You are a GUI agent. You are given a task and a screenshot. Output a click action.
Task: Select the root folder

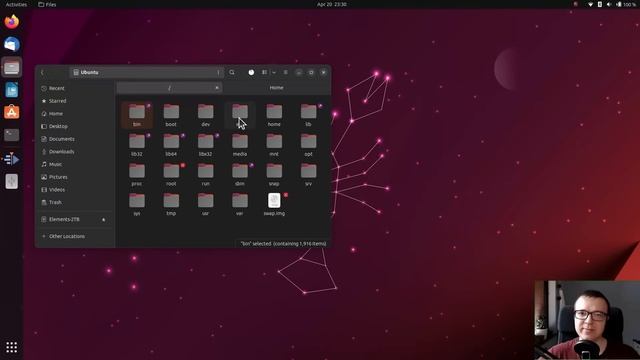(x=171, y=175)
